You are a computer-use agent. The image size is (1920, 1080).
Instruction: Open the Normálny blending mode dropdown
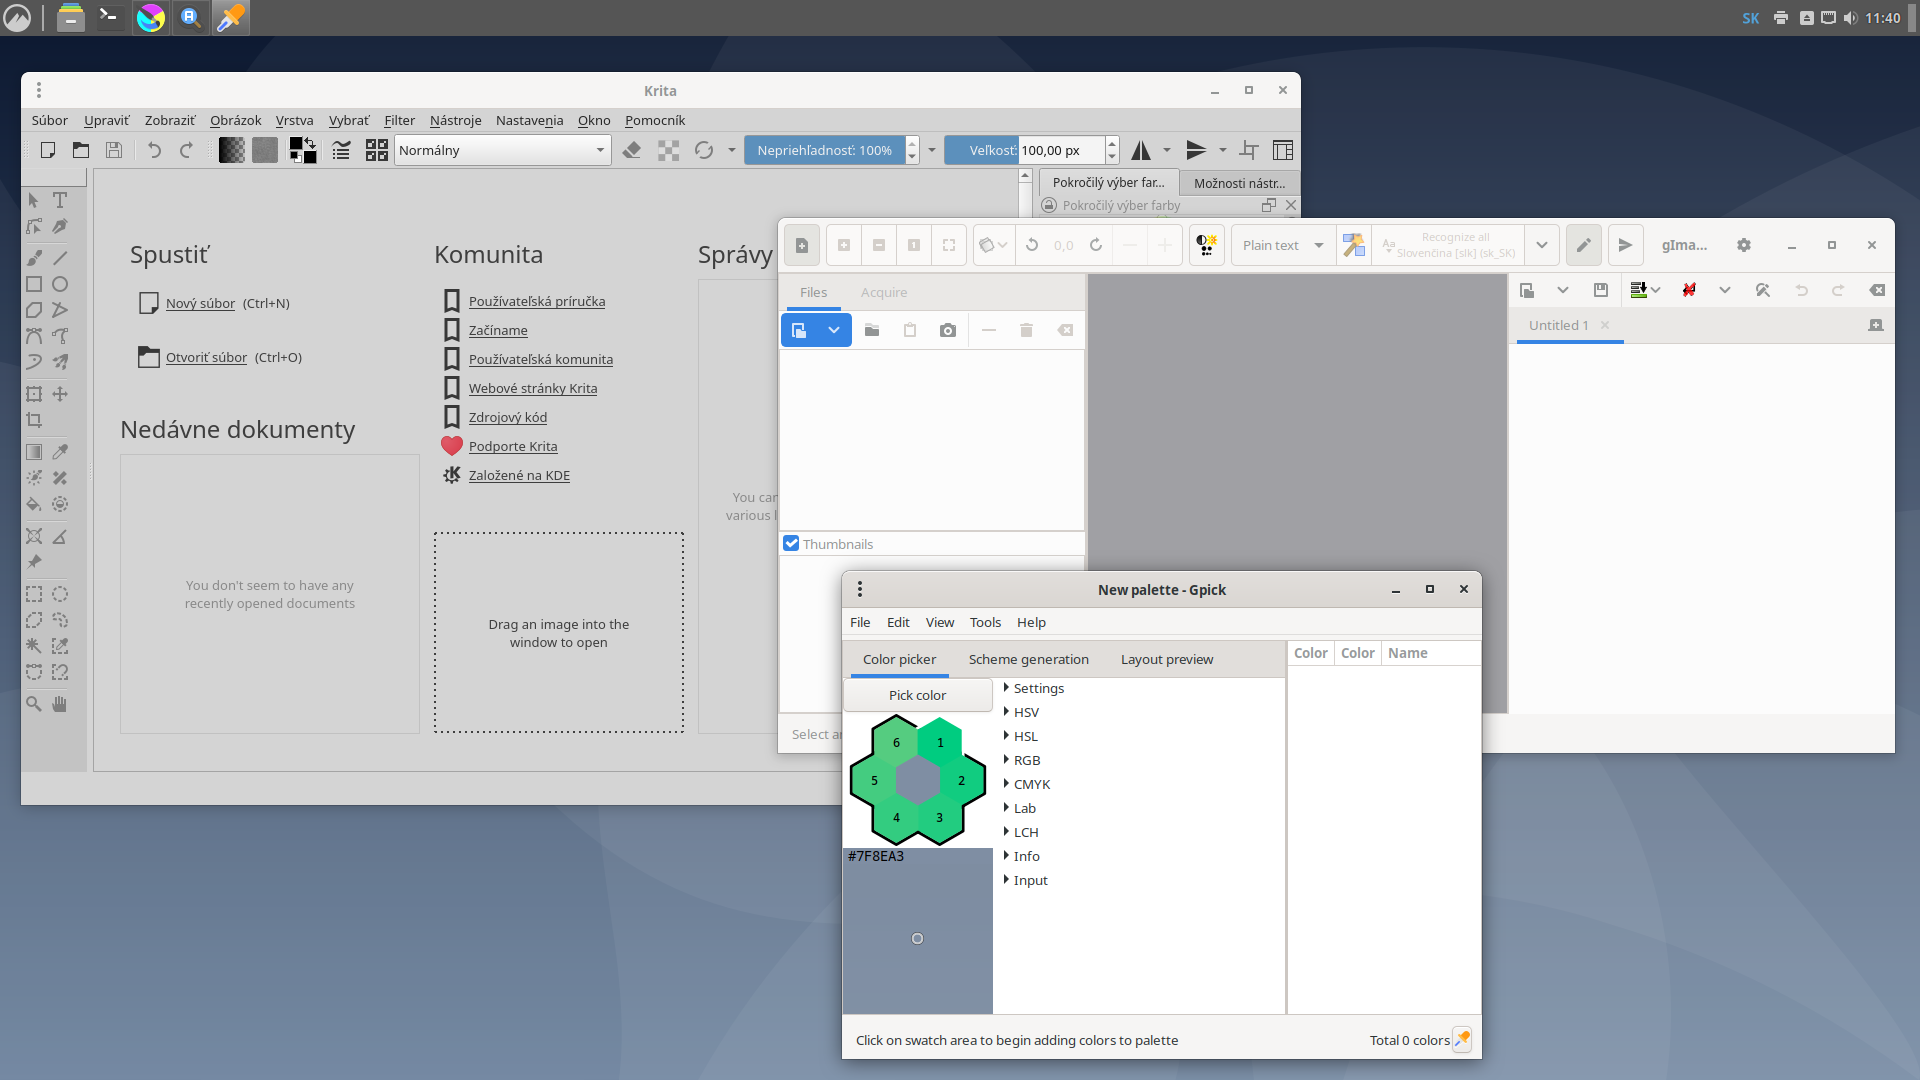coord(502,150)
